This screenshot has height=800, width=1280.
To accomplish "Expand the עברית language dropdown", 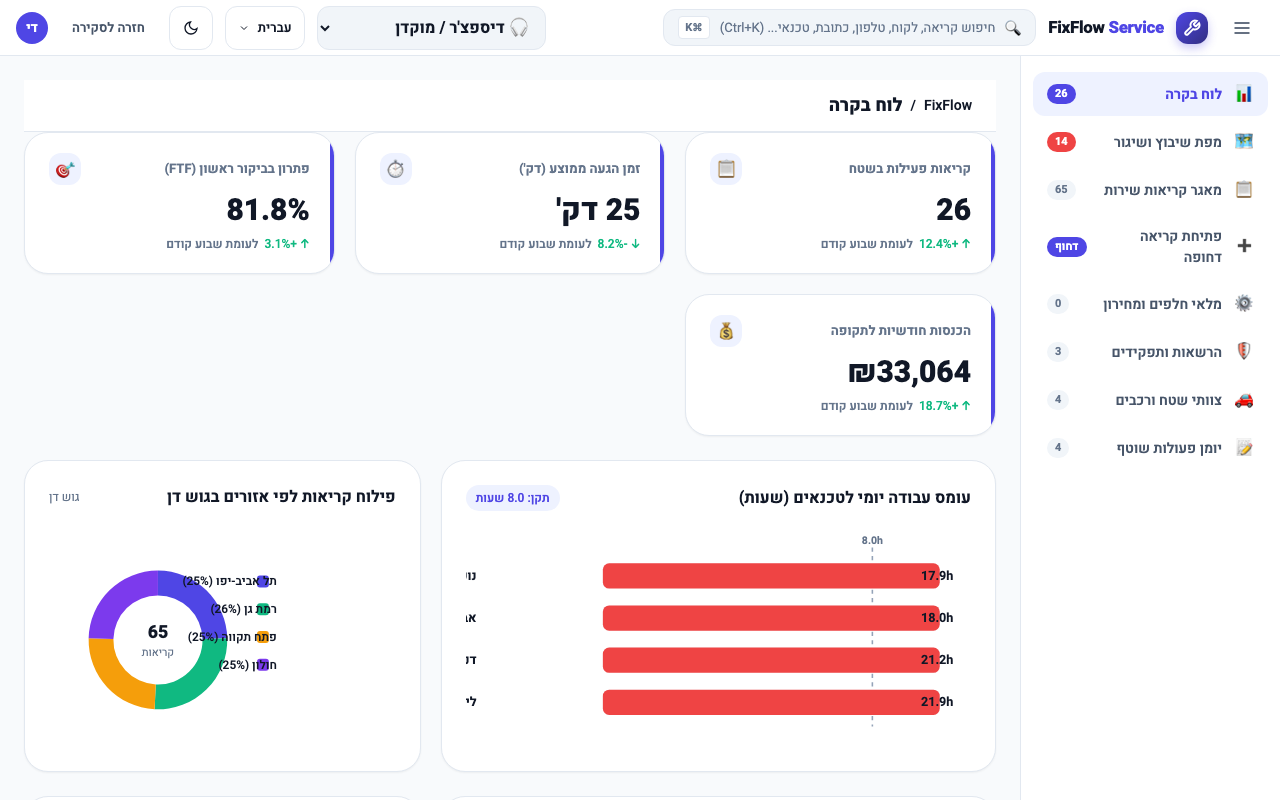I will click(265, 28).
